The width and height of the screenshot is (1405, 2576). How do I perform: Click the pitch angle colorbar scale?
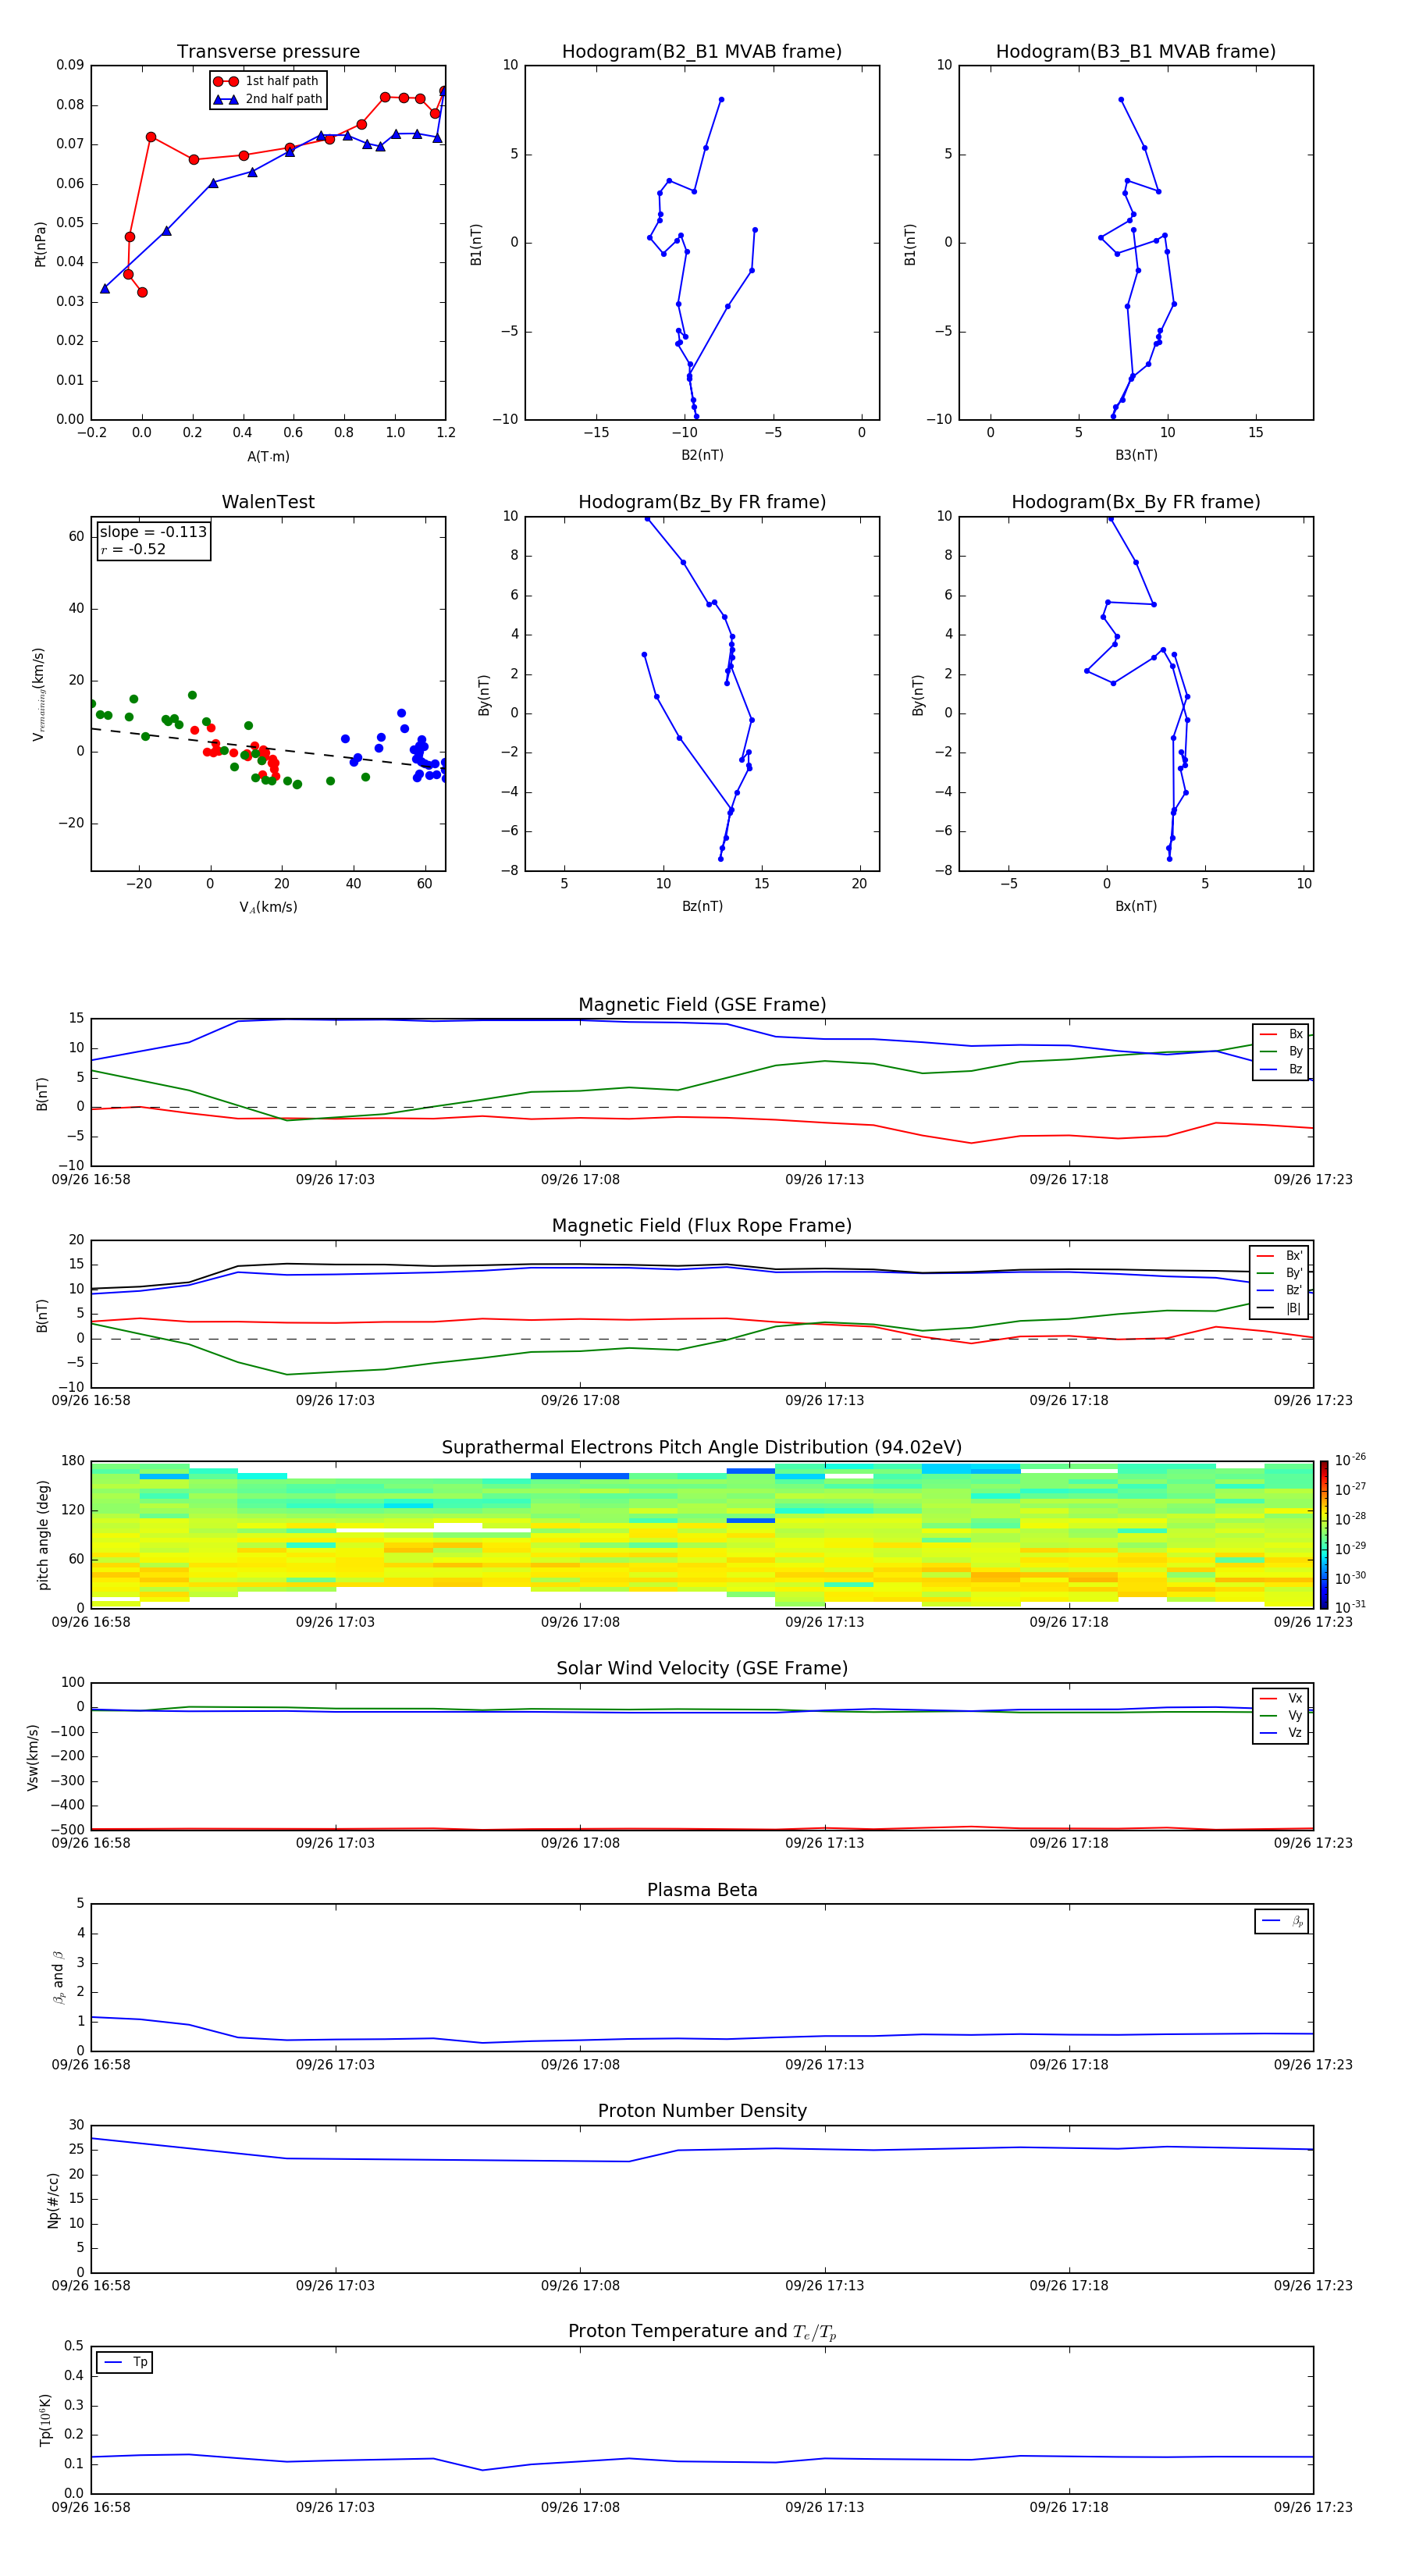point(1324,1535)
